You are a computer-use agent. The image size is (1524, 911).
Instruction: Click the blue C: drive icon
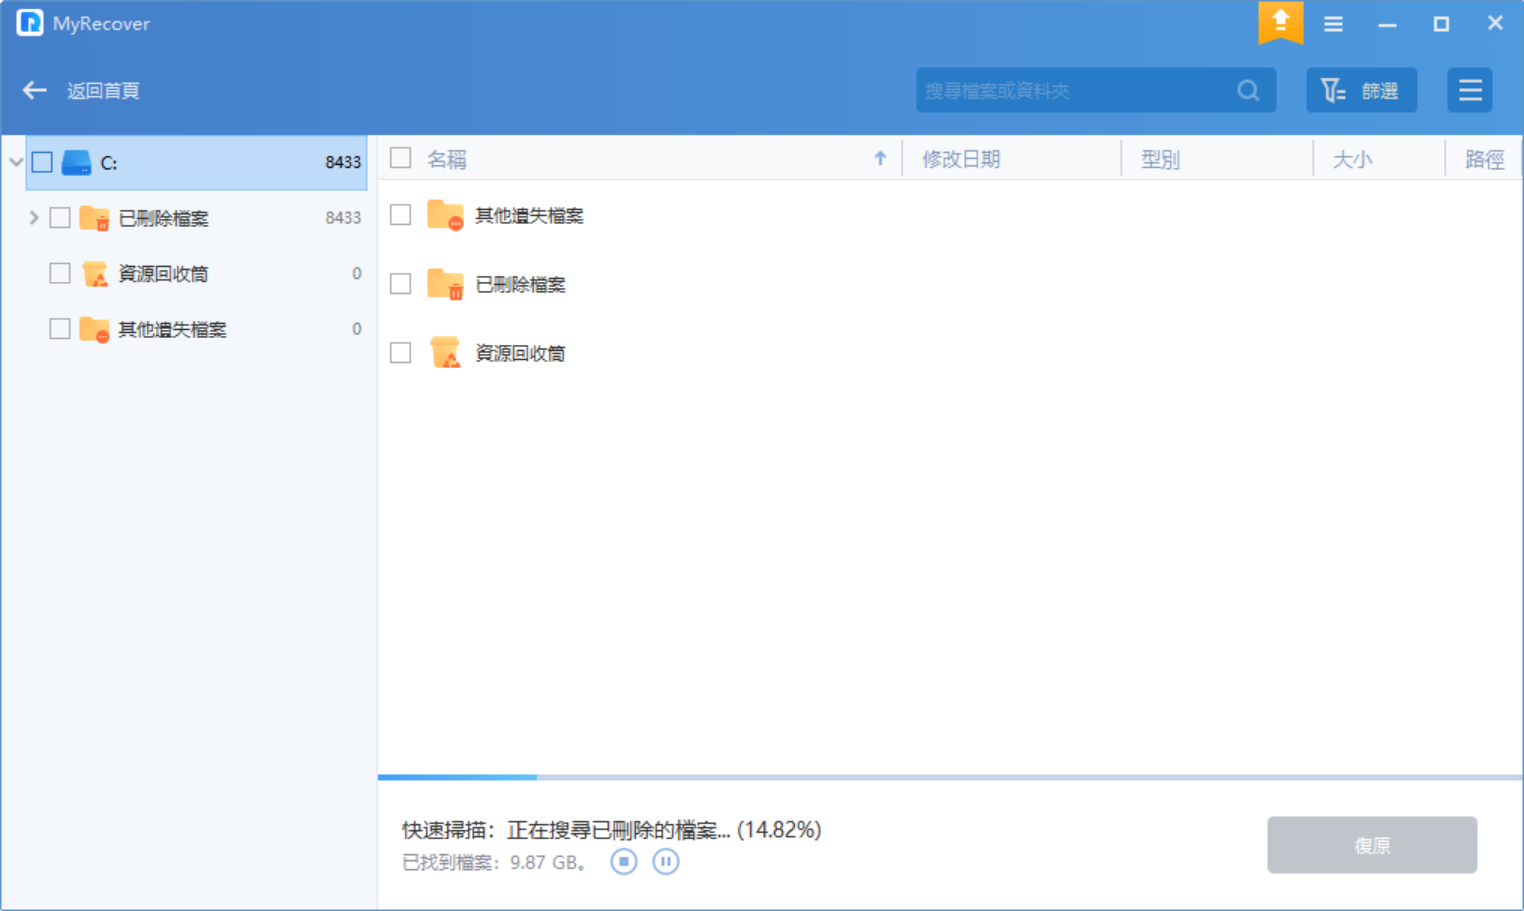[x=76, y=162]
